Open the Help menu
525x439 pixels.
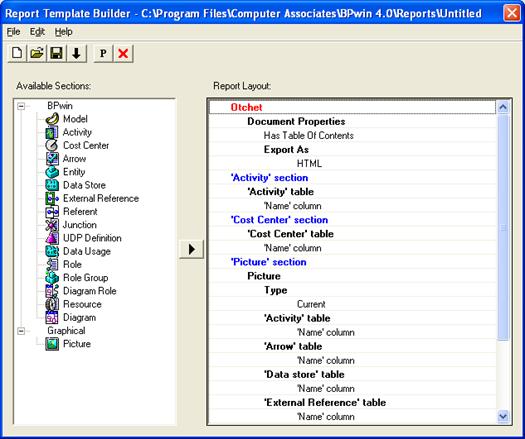pos(63,32)
